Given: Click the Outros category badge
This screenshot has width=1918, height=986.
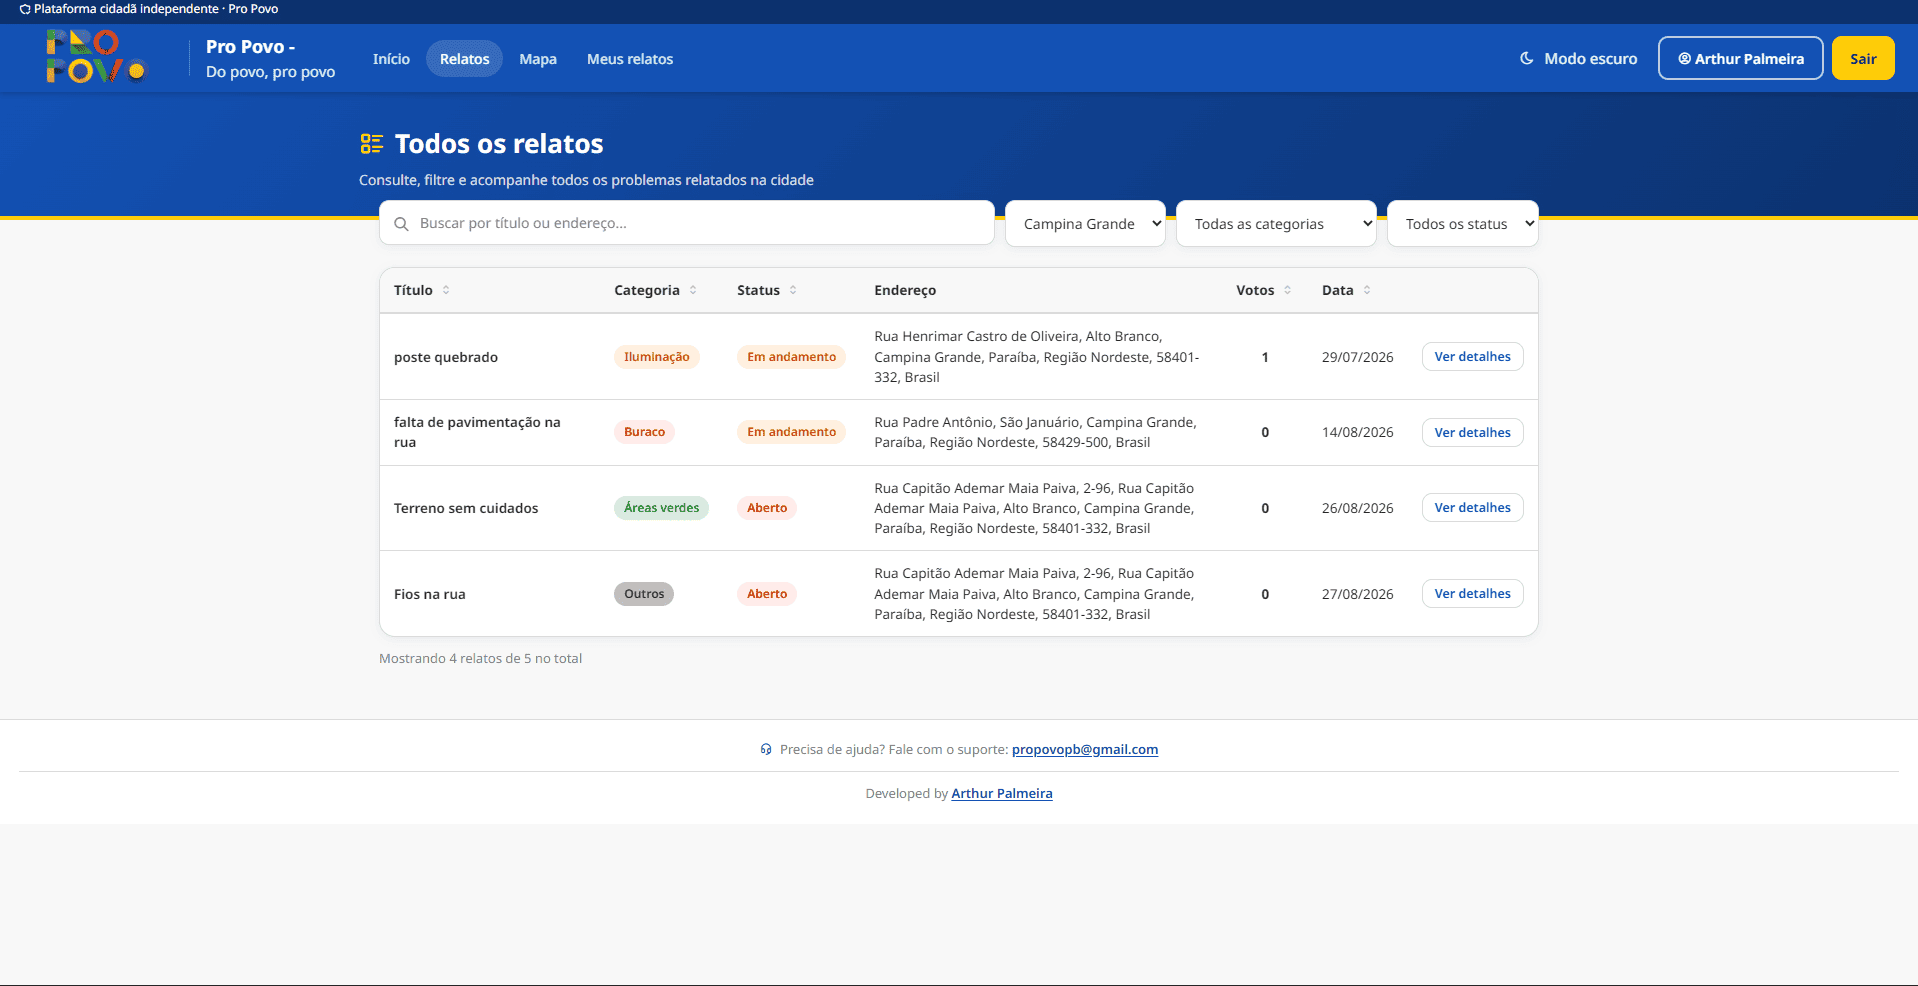Looking at the screenshot, I should pyautogui.click(x=644, y=594).
